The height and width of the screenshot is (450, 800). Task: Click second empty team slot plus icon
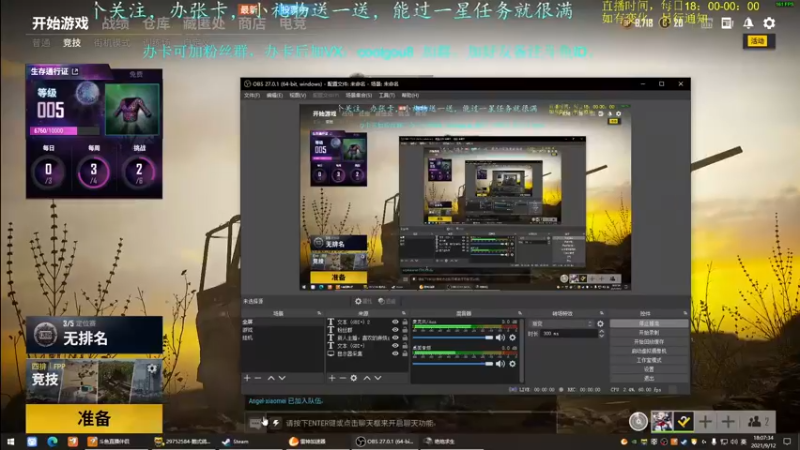pos(728,421)
